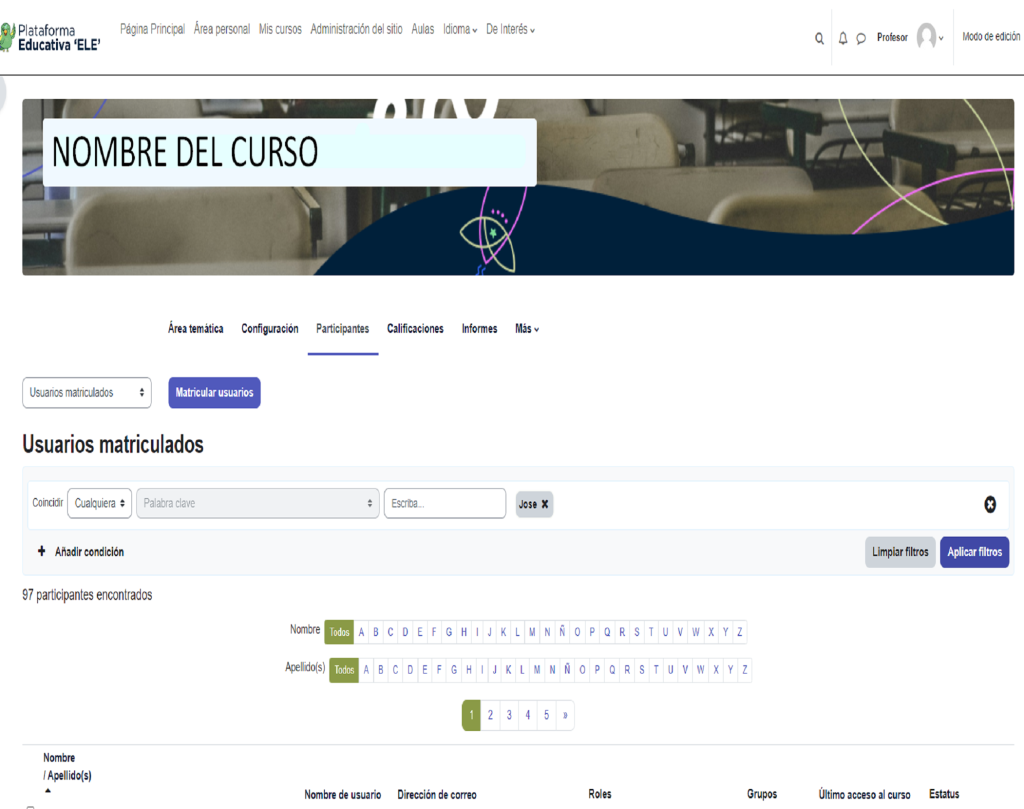Toggle Modo de edición
The width and height of the screenshot is (1024, 809).
[x=990, y=37]
